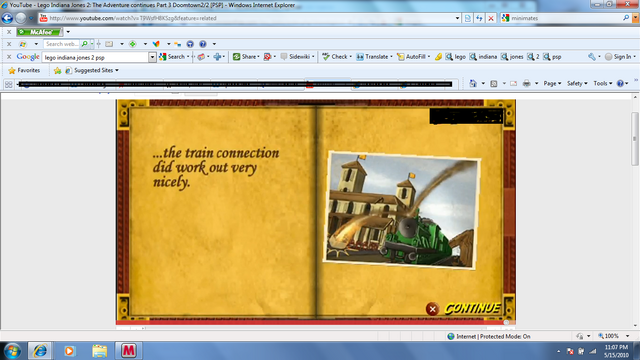Image resolution: width=640 pixels, height=360 pixels.
Task: Open the Share menu on Google toolbar
Action: (246, 57)
